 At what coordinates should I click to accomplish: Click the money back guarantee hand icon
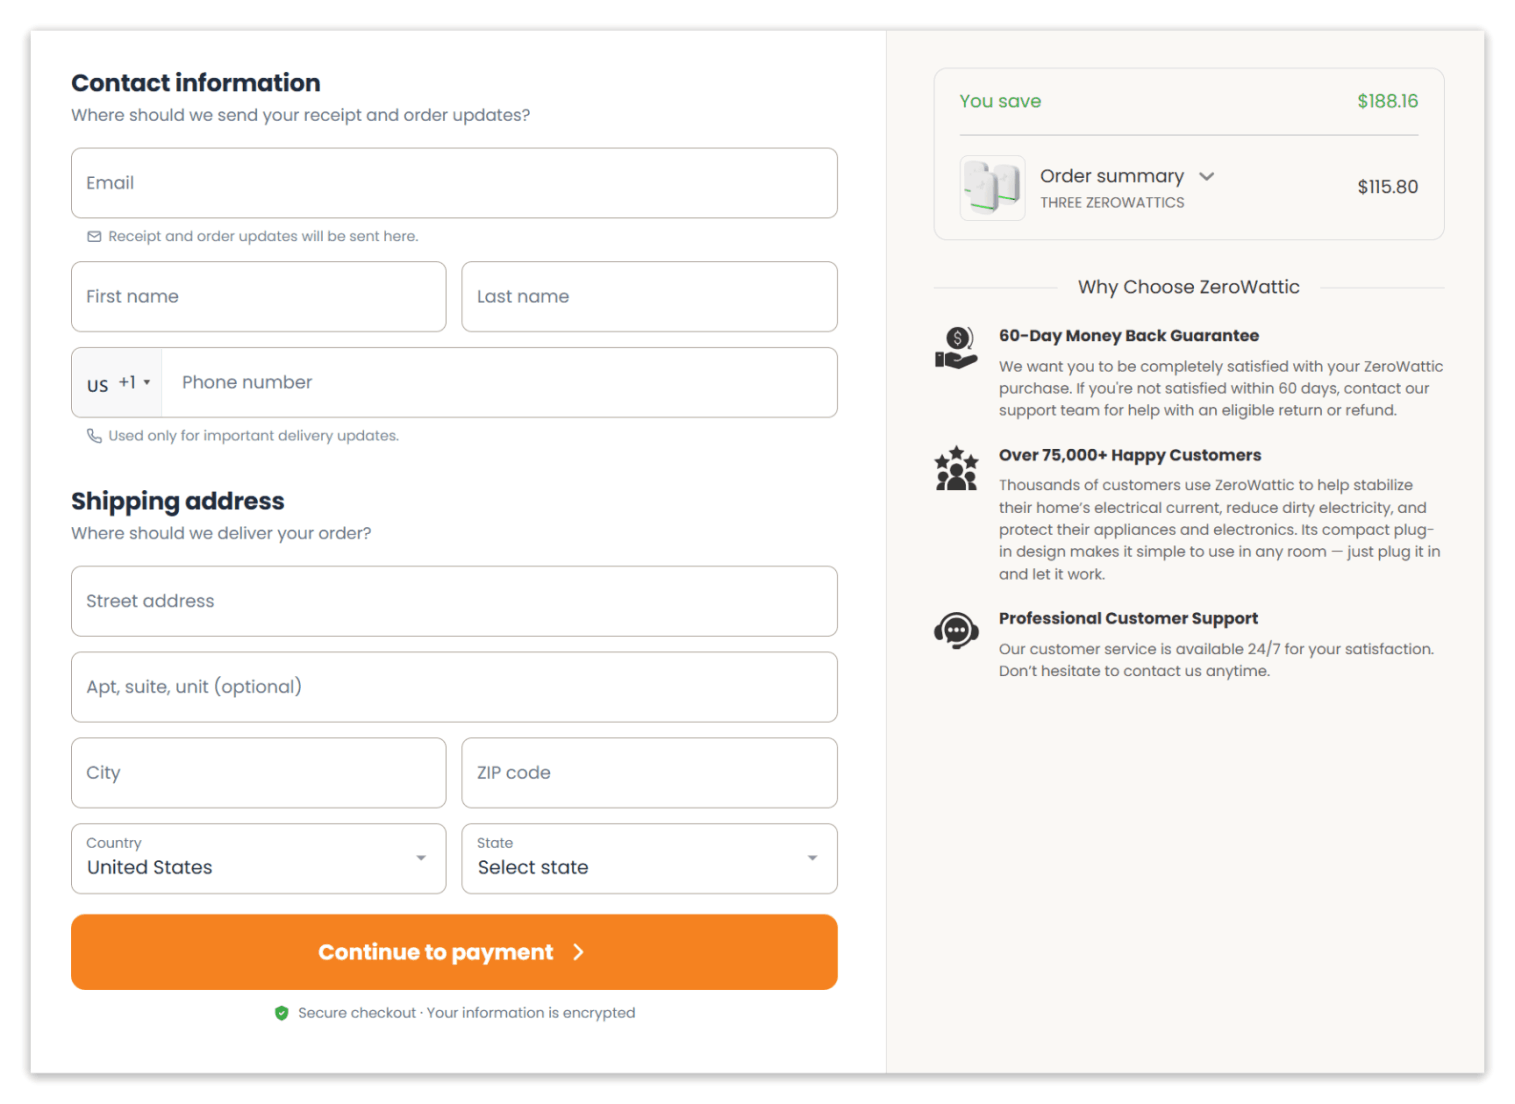click(956, 348)
